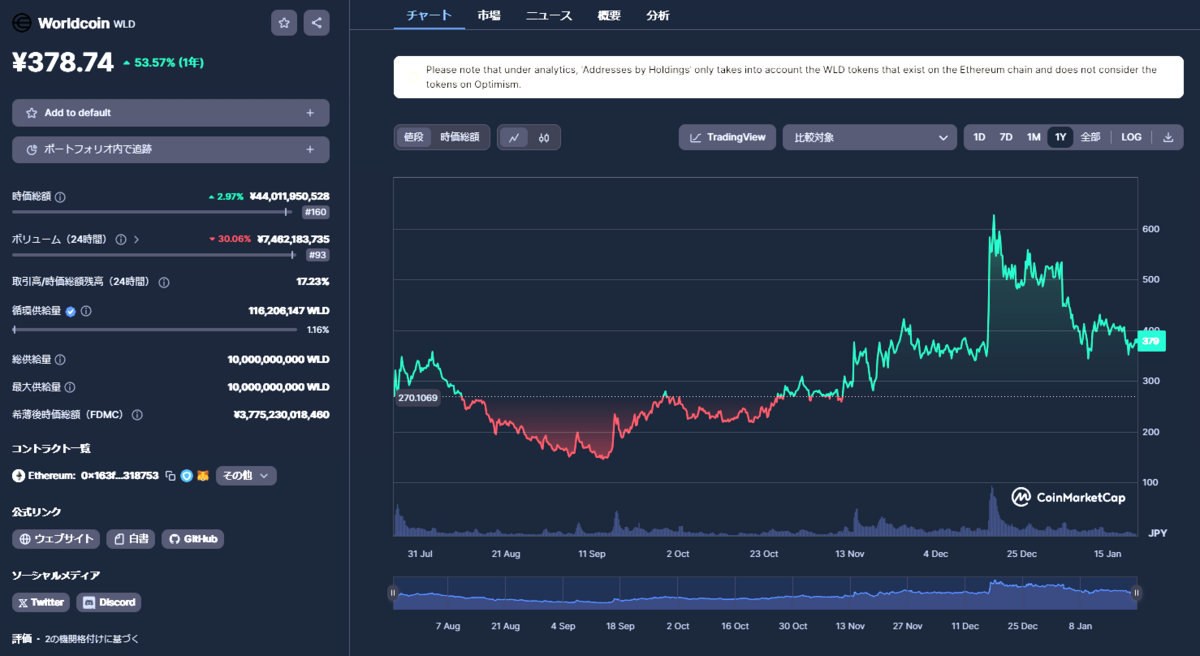The image size is (1200, 656).
Task: Copy the Ethereum contract address
Action: click(x=170, y=476)
